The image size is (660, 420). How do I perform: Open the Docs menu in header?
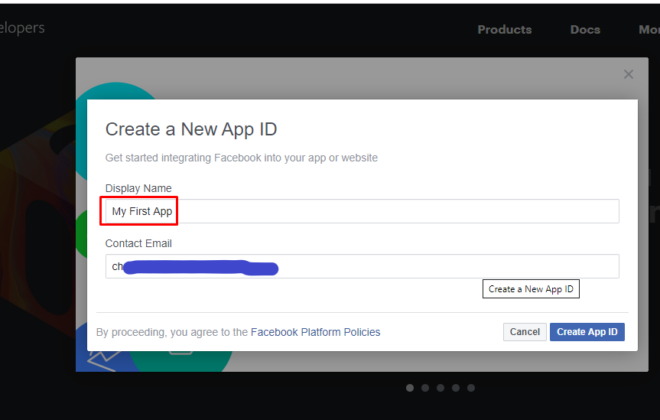click(x=585, y=29)
